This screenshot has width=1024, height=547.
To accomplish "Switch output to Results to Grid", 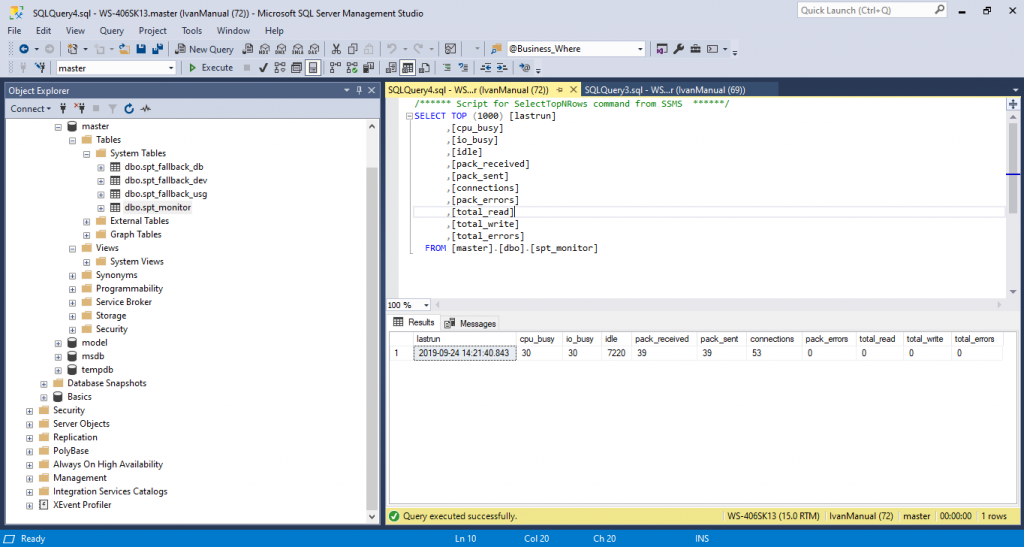I will [x=408, y=68].
